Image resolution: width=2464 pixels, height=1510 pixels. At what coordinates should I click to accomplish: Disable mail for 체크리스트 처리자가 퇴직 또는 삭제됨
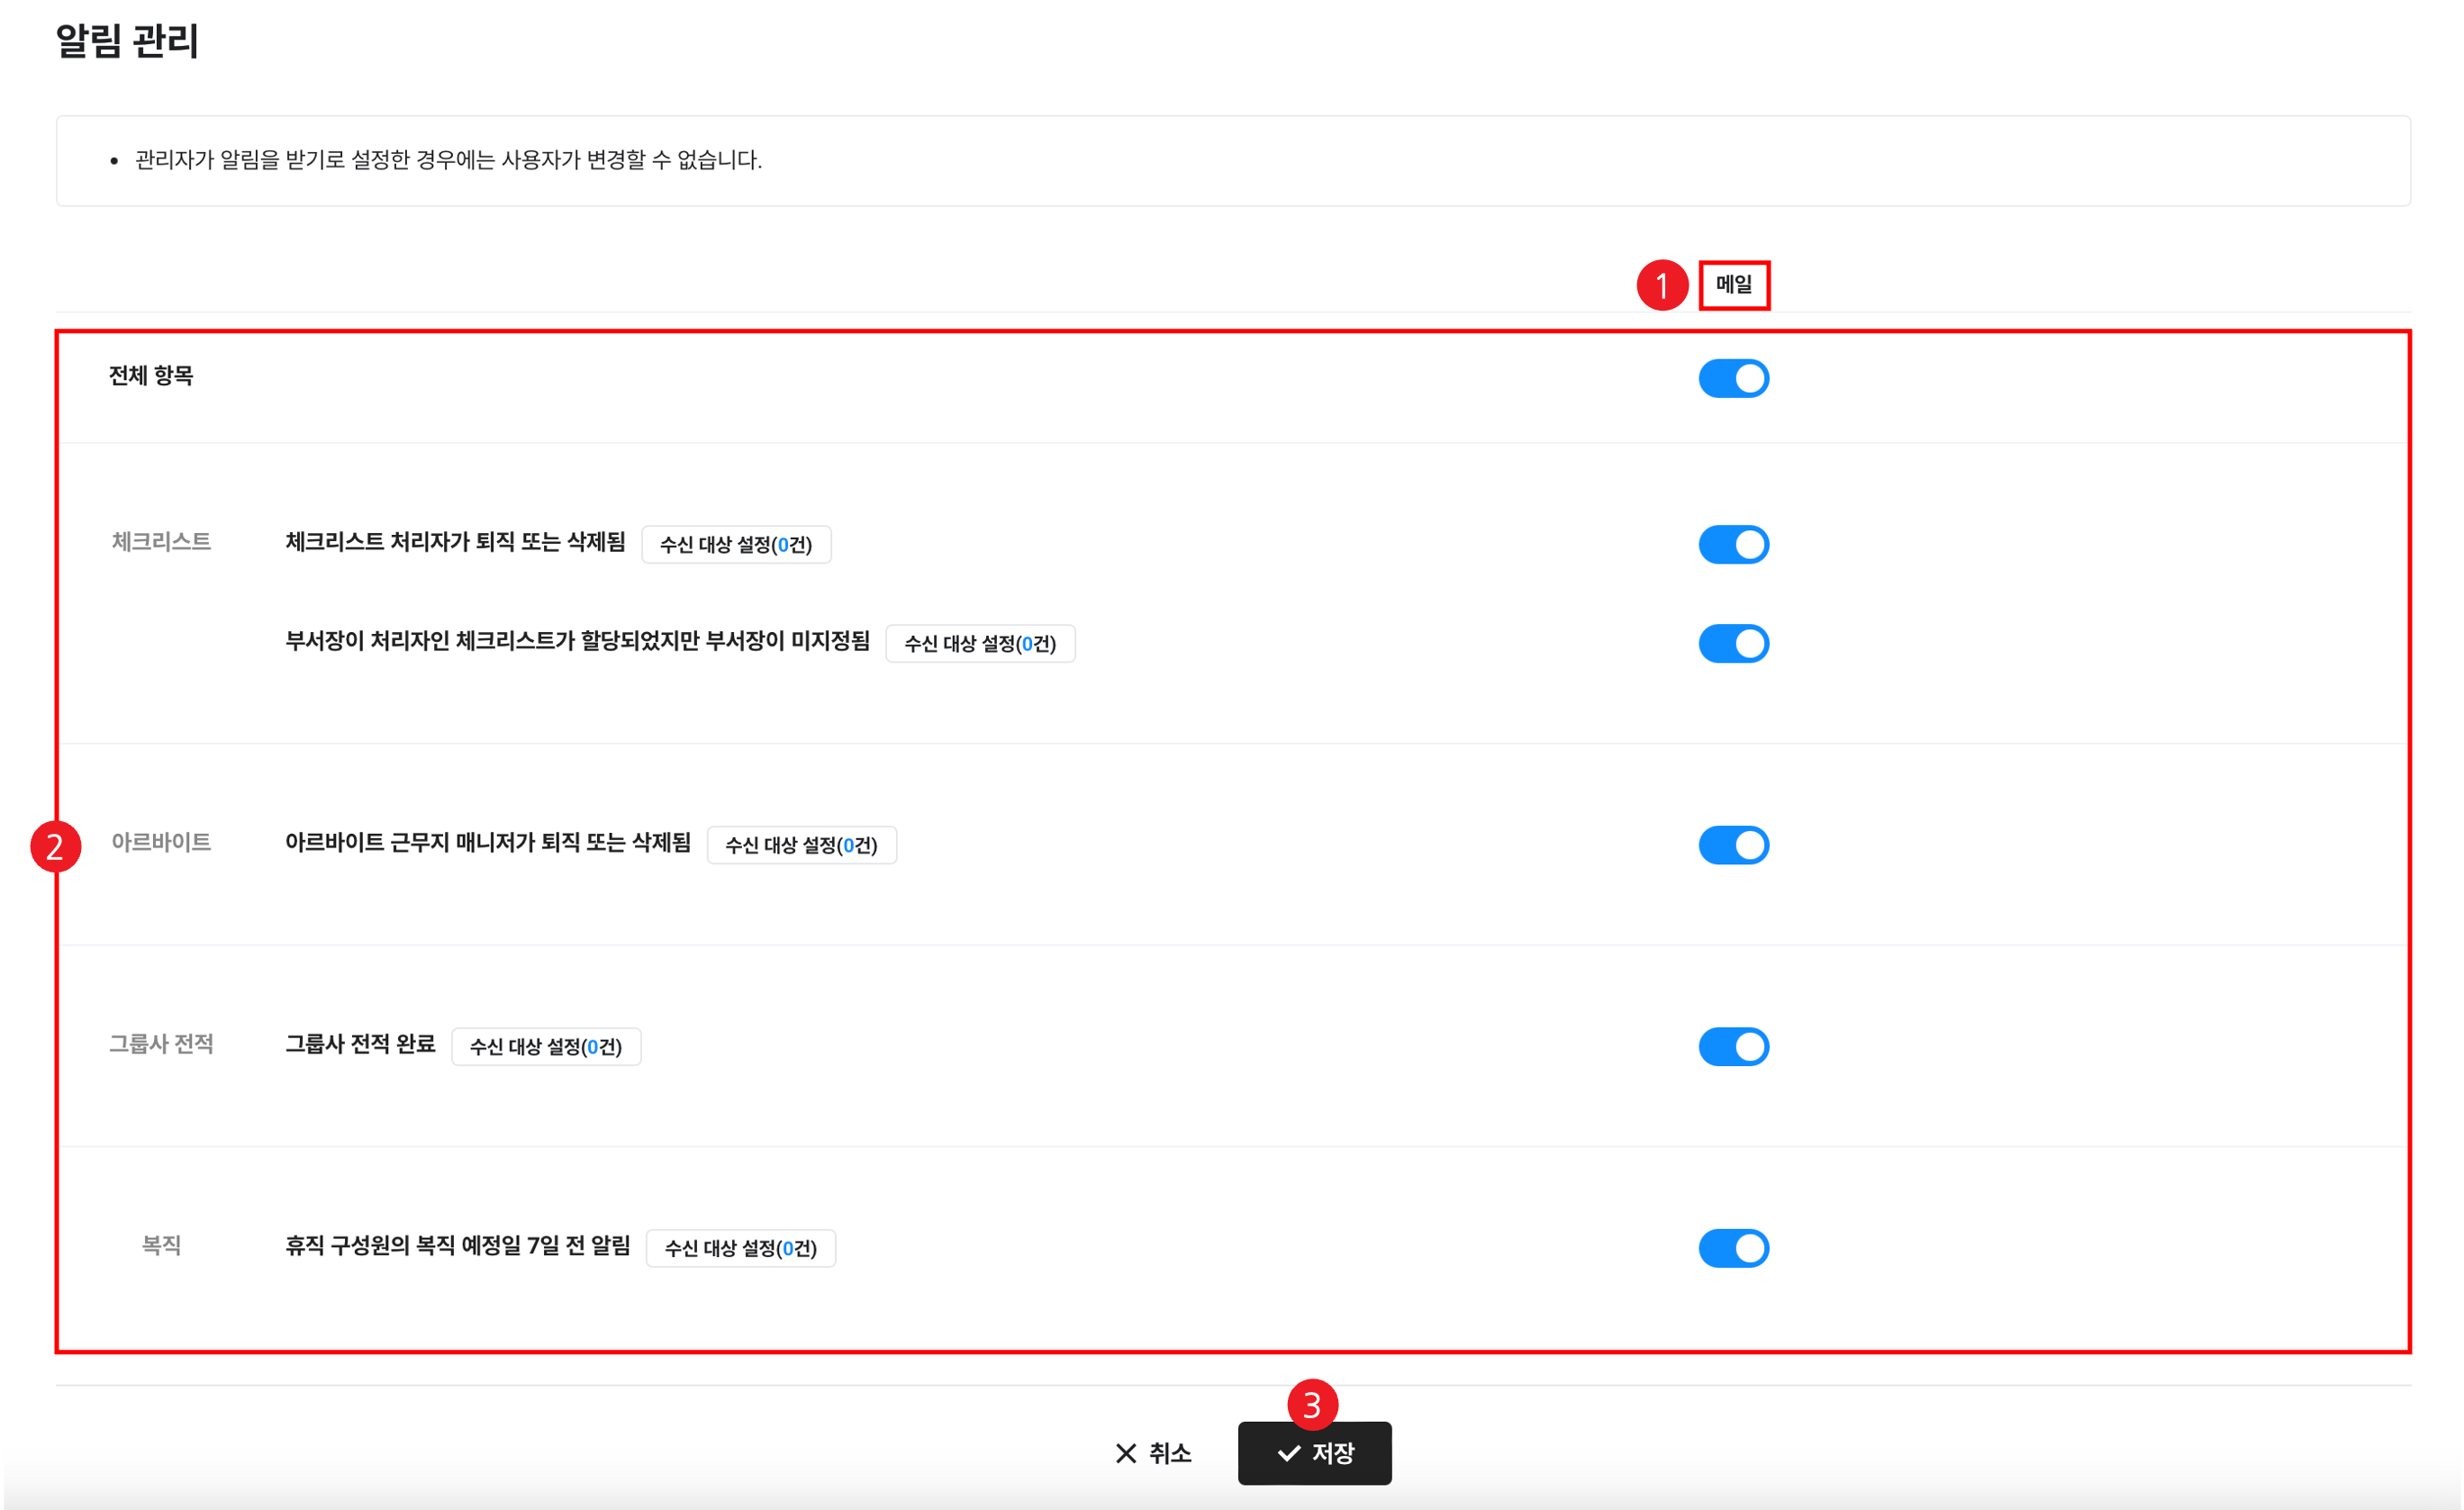[x=1733, y=545]
